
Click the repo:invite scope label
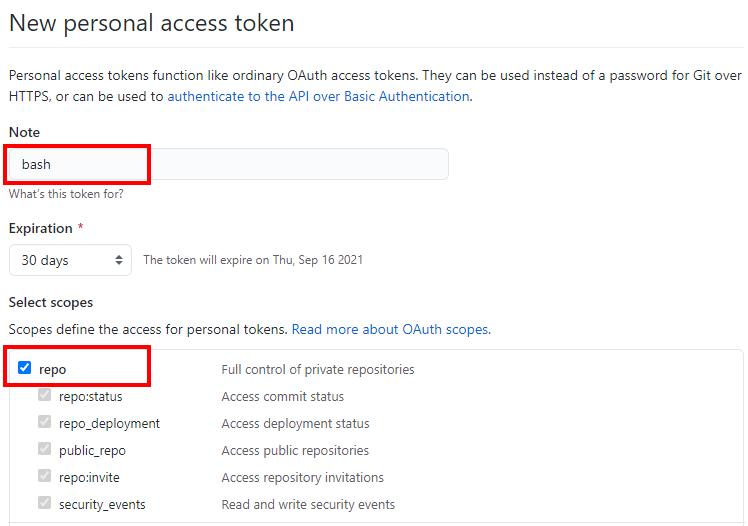(89, 477)
